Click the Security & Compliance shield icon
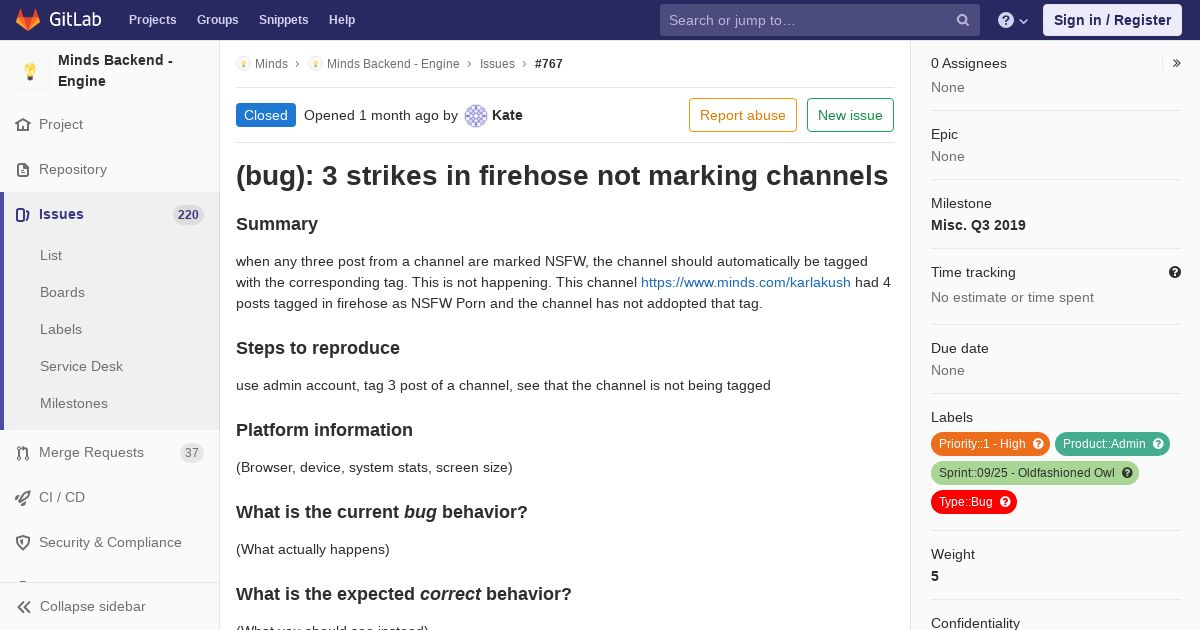This screenshot has width=1200, height=630. pos(23,543)
